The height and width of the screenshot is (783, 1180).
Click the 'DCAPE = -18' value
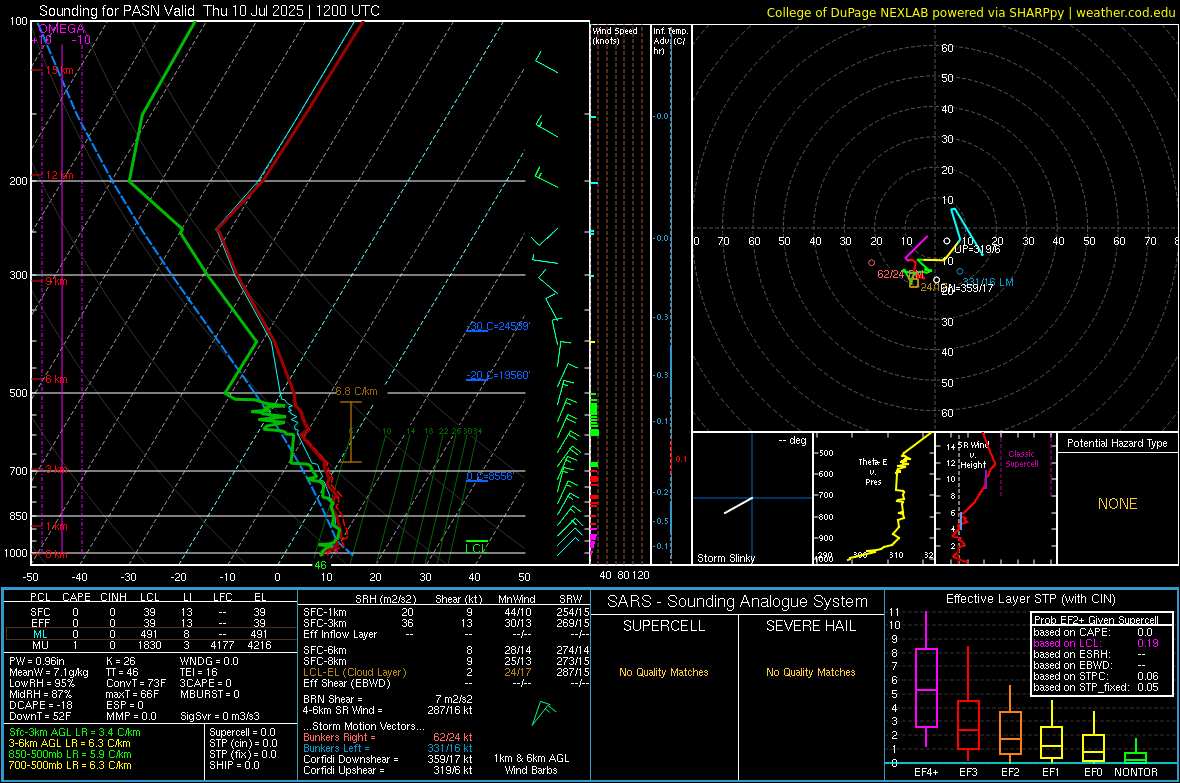pos(41,705)
